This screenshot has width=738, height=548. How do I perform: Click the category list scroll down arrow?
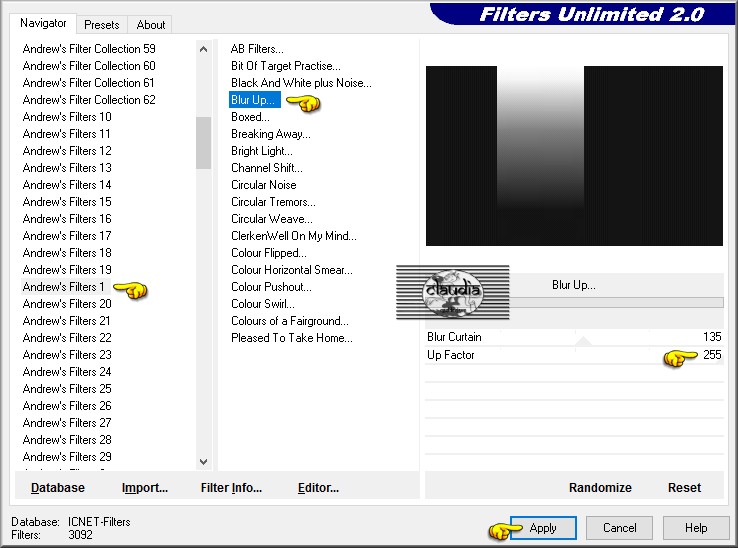click(x=203, y=462)
